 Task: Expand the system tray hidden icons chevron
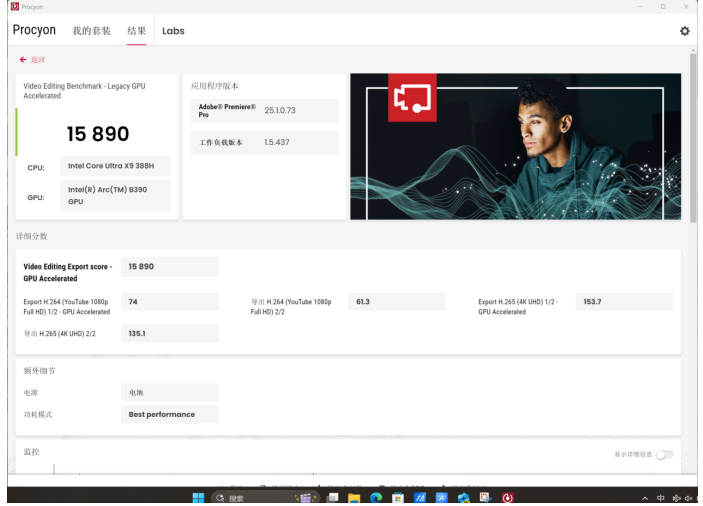(645, 497)
